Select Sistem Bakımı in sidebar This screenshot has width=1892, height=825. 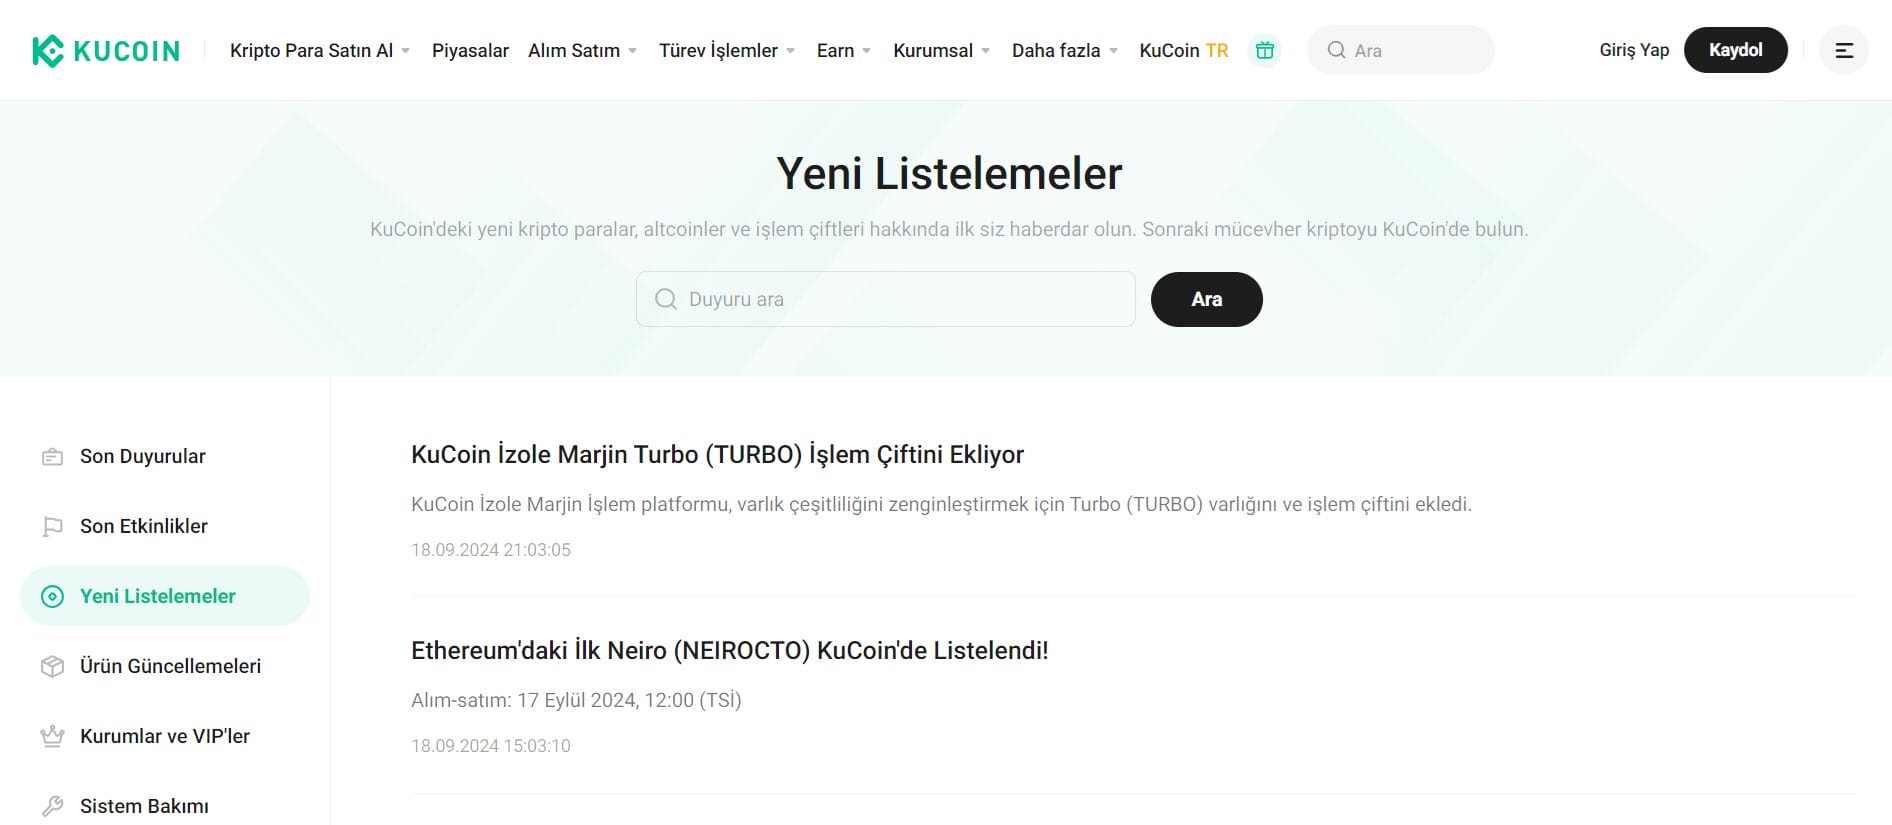[165, 806]
